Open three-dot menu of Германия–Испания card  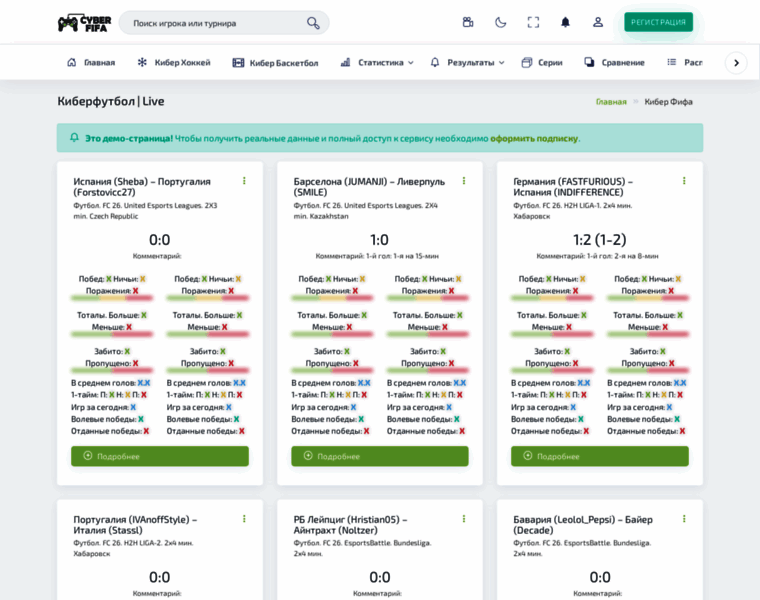coord(684,181)
